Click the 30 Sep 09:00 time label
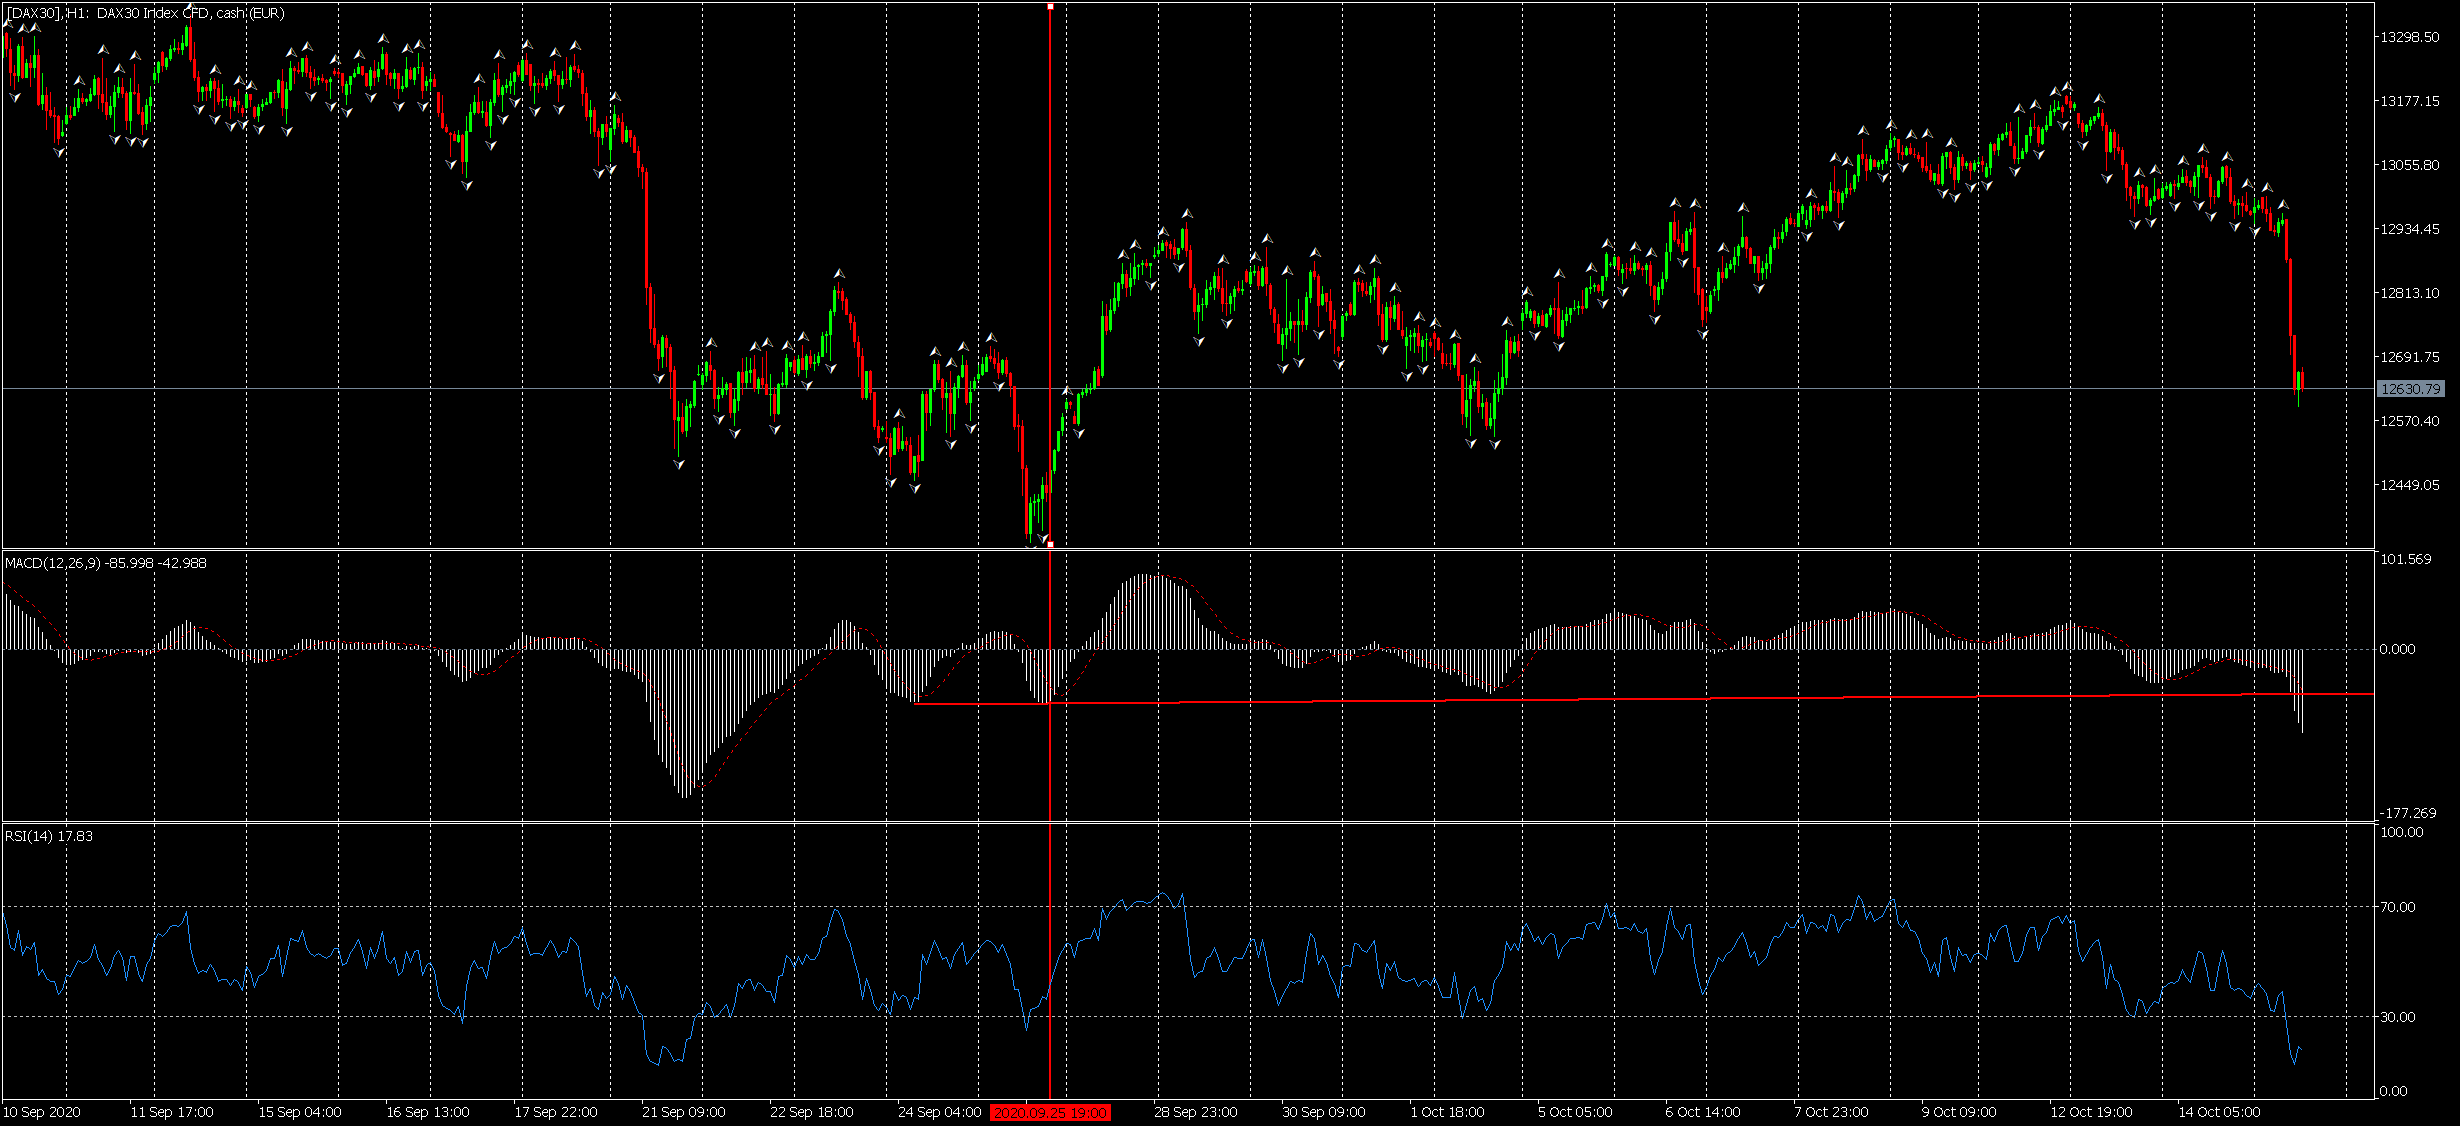This screenshot has height=1126, width=2460. tap(1324, 1112)
